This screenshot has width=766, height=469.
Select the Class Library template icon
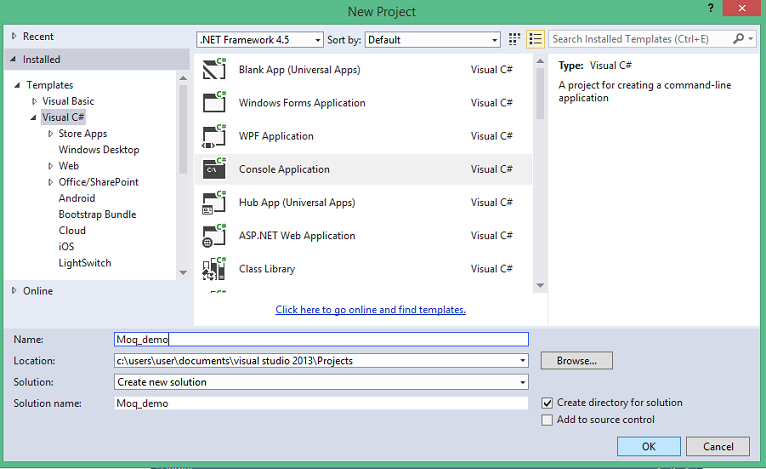214,269
